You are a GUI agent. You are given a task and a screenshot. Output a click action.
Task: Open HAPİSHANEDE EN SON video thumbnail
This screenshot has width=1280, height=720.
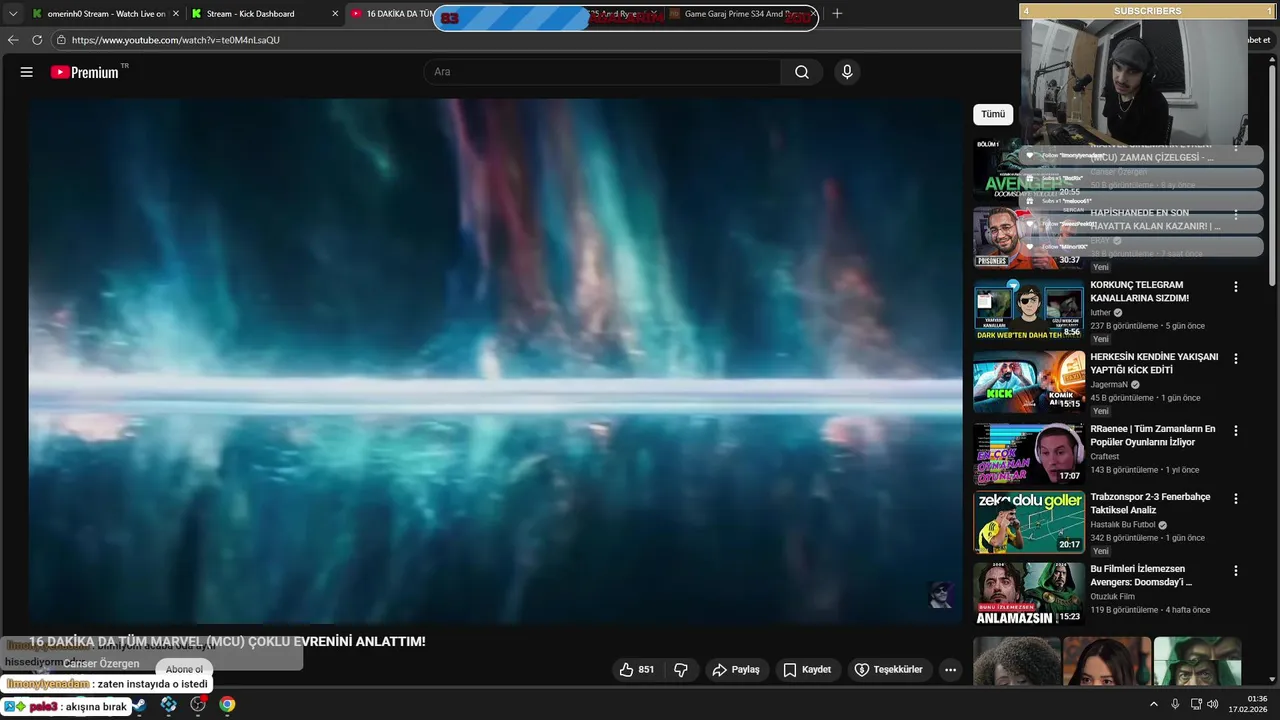pos(1029,239)
